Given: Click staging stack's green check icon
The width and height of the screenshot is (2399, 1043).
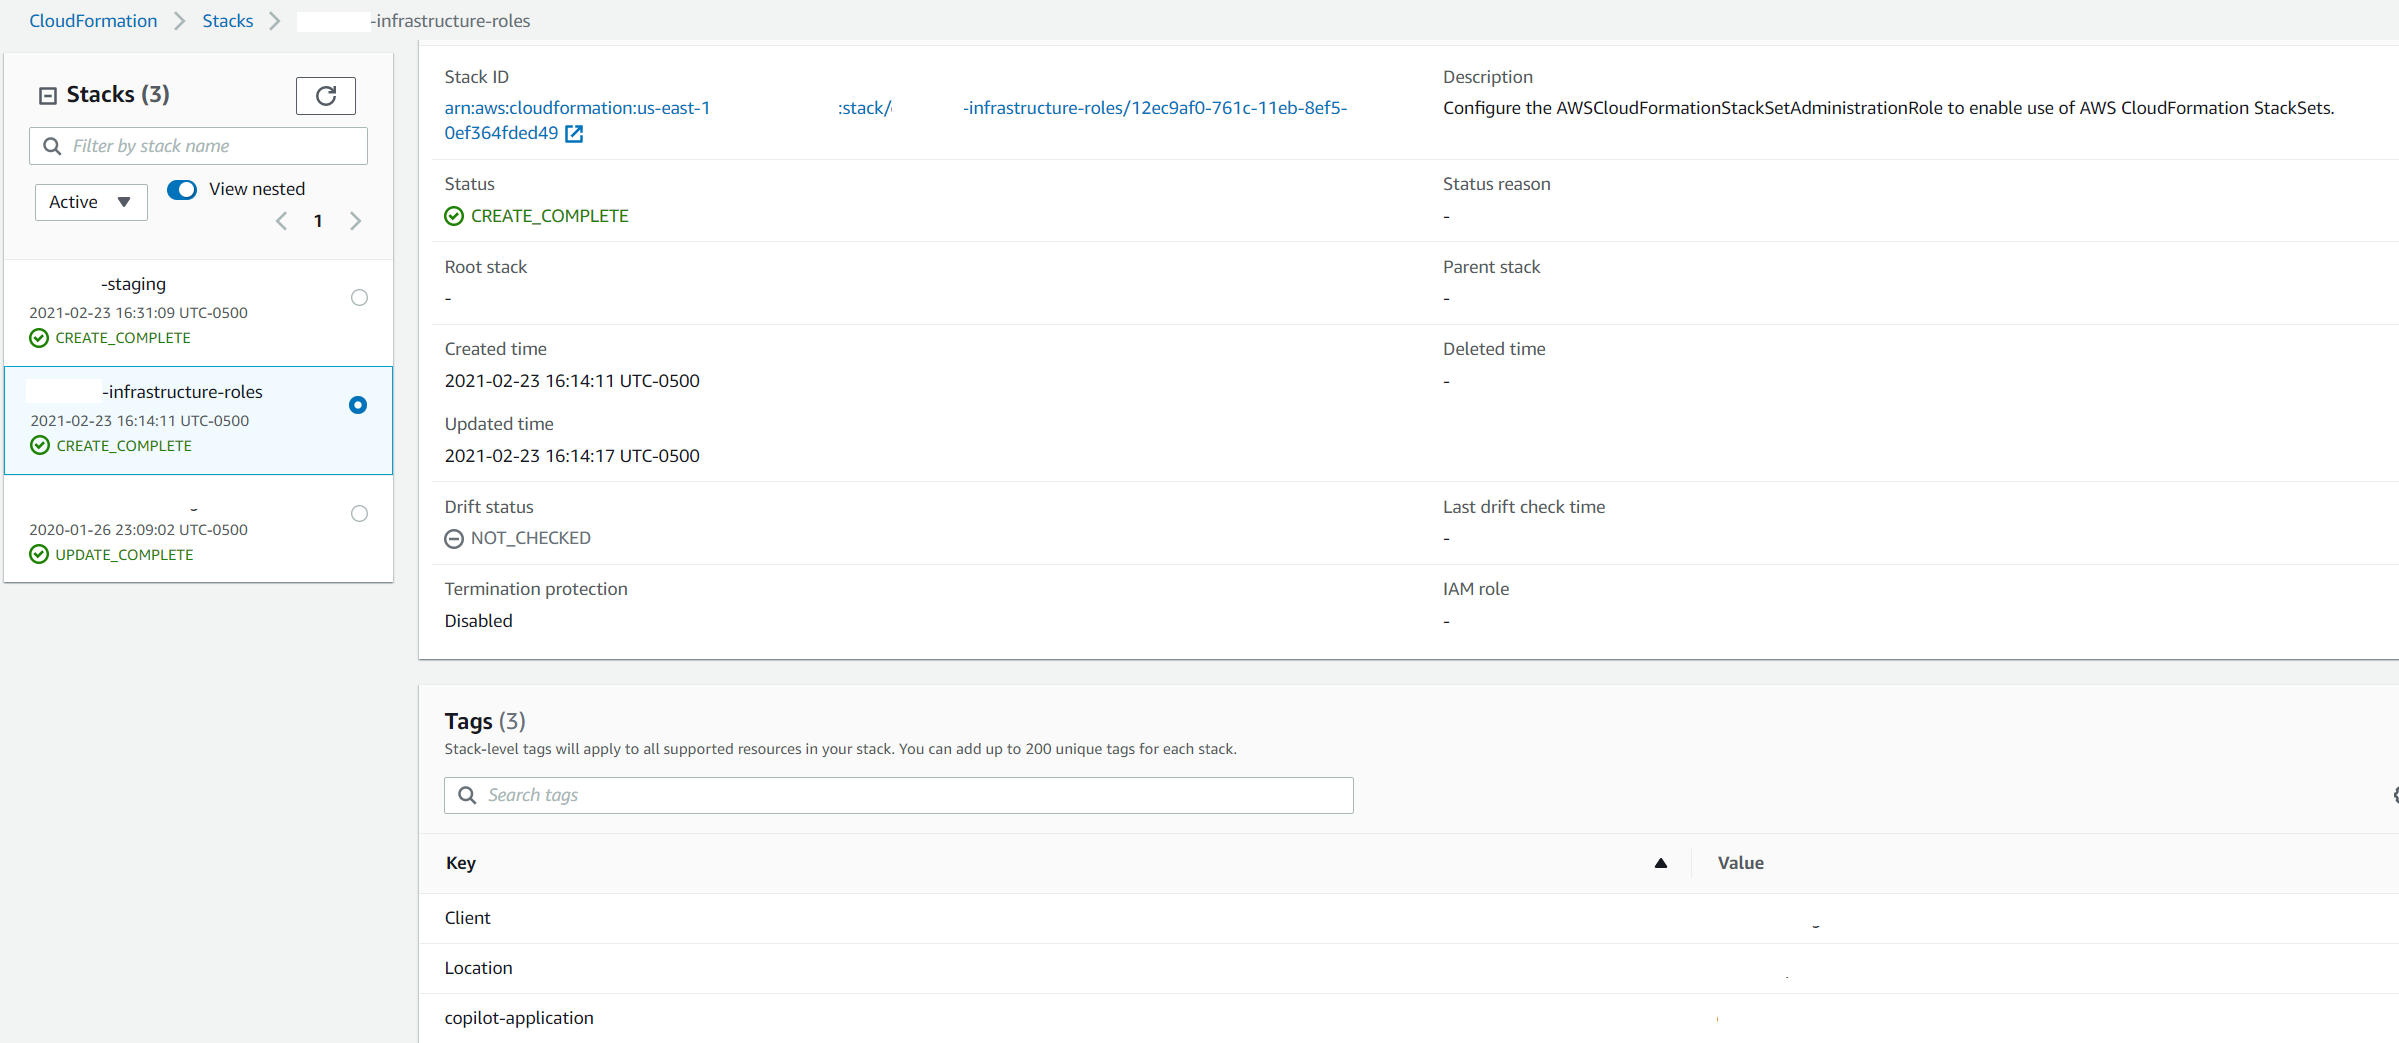Looking at the screenshot, I should click(x=39, y=338).
